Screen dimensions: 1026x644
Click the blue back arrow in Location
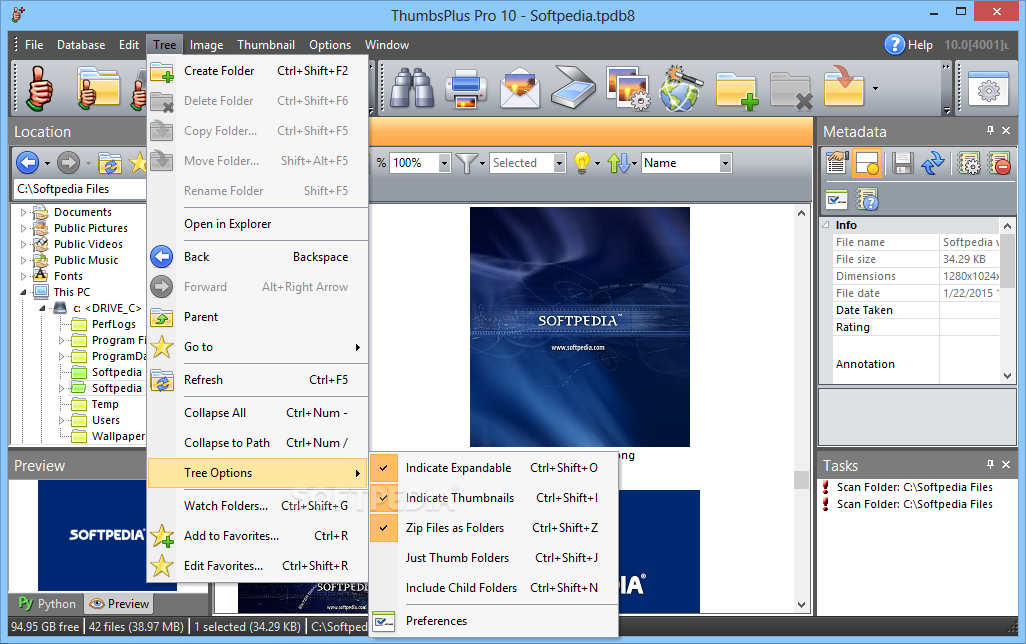point(27,162)
